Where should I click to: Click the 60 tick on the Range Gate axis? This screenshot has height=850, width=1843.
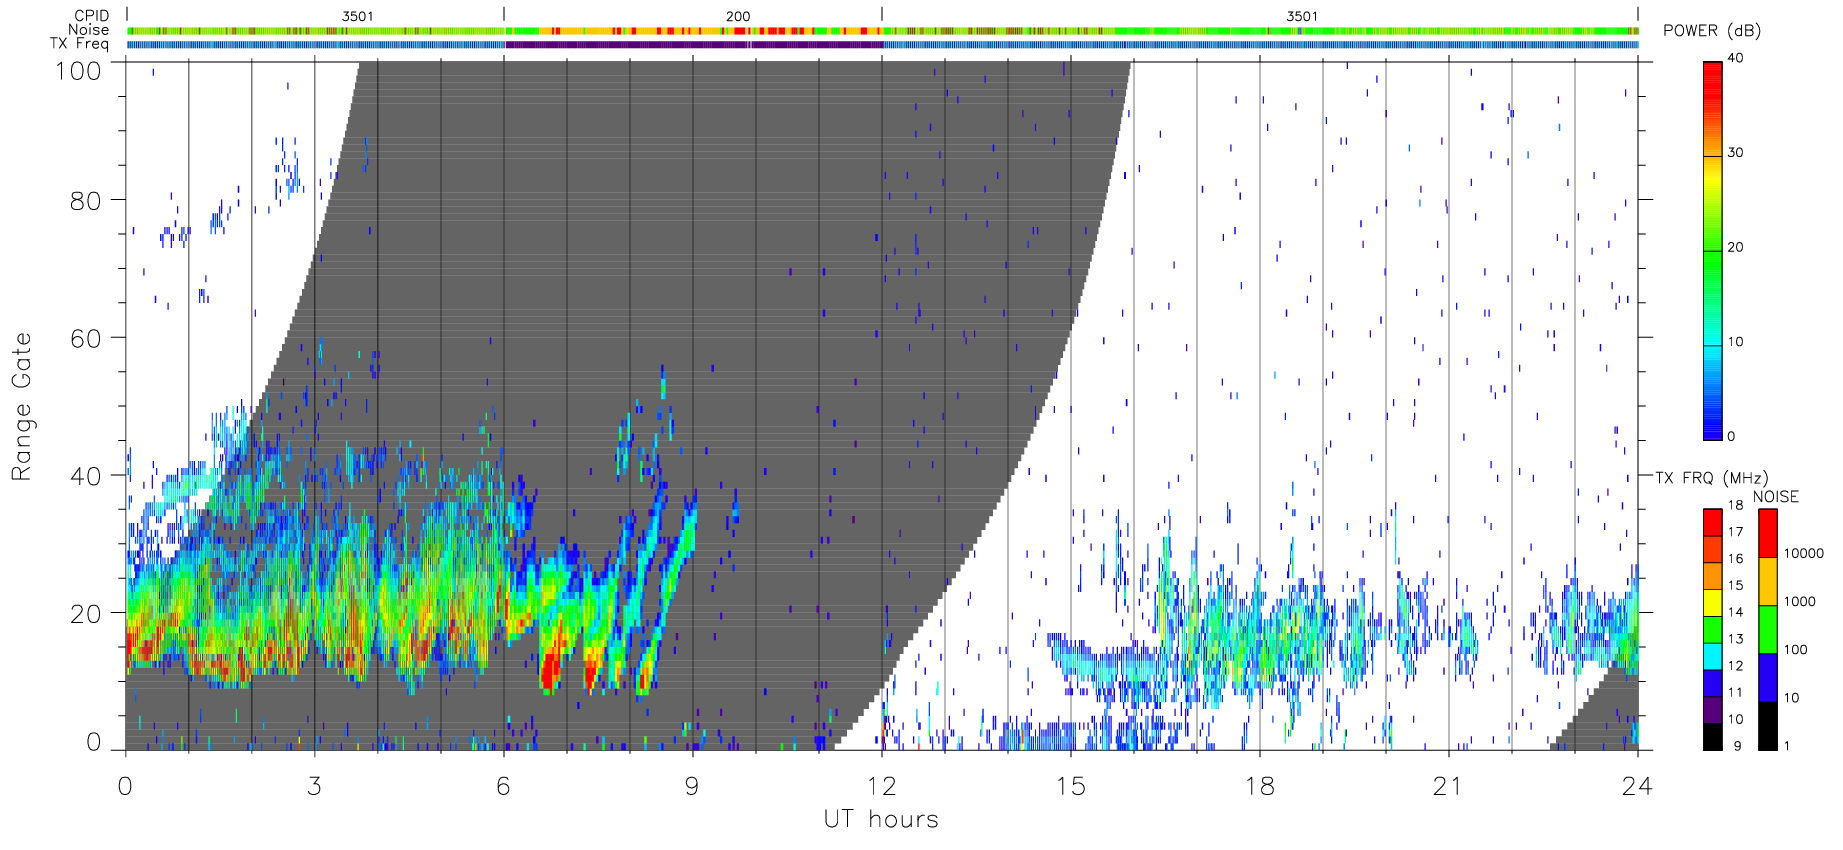pyautogui.click(x=85, y=339)
